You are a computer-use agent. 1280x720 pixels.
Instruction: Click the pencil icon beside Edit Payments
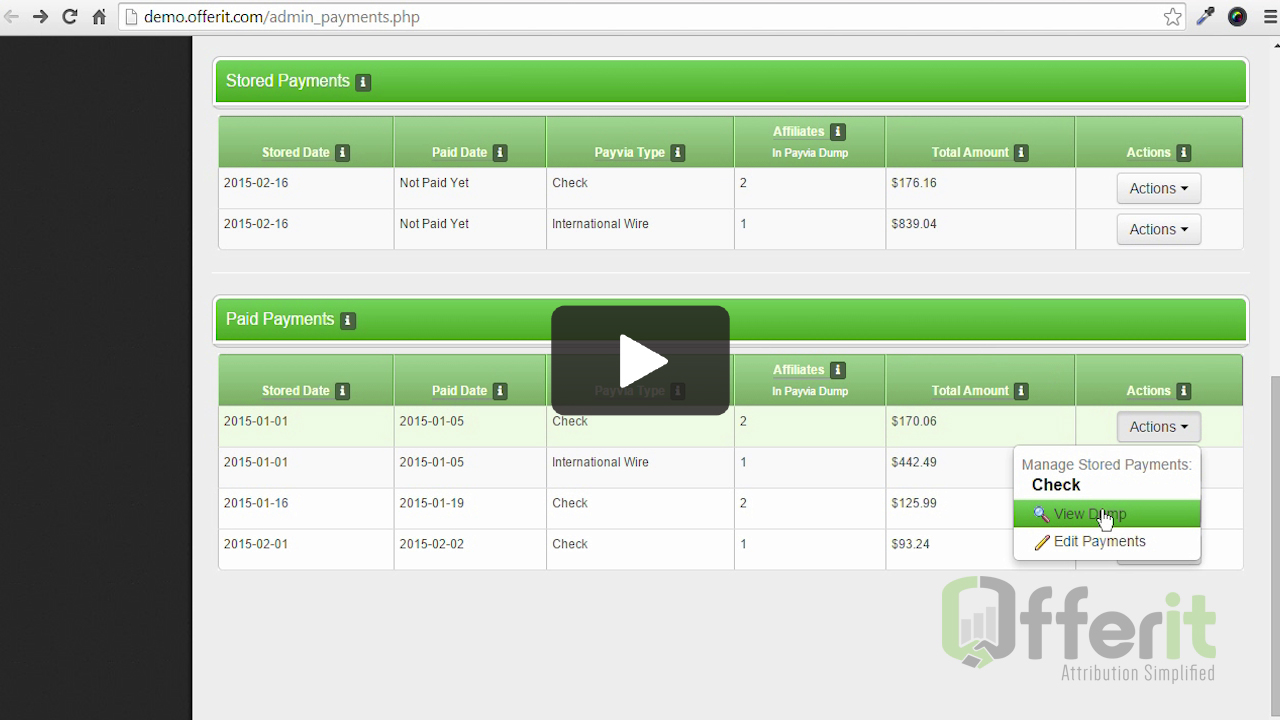1041,541
